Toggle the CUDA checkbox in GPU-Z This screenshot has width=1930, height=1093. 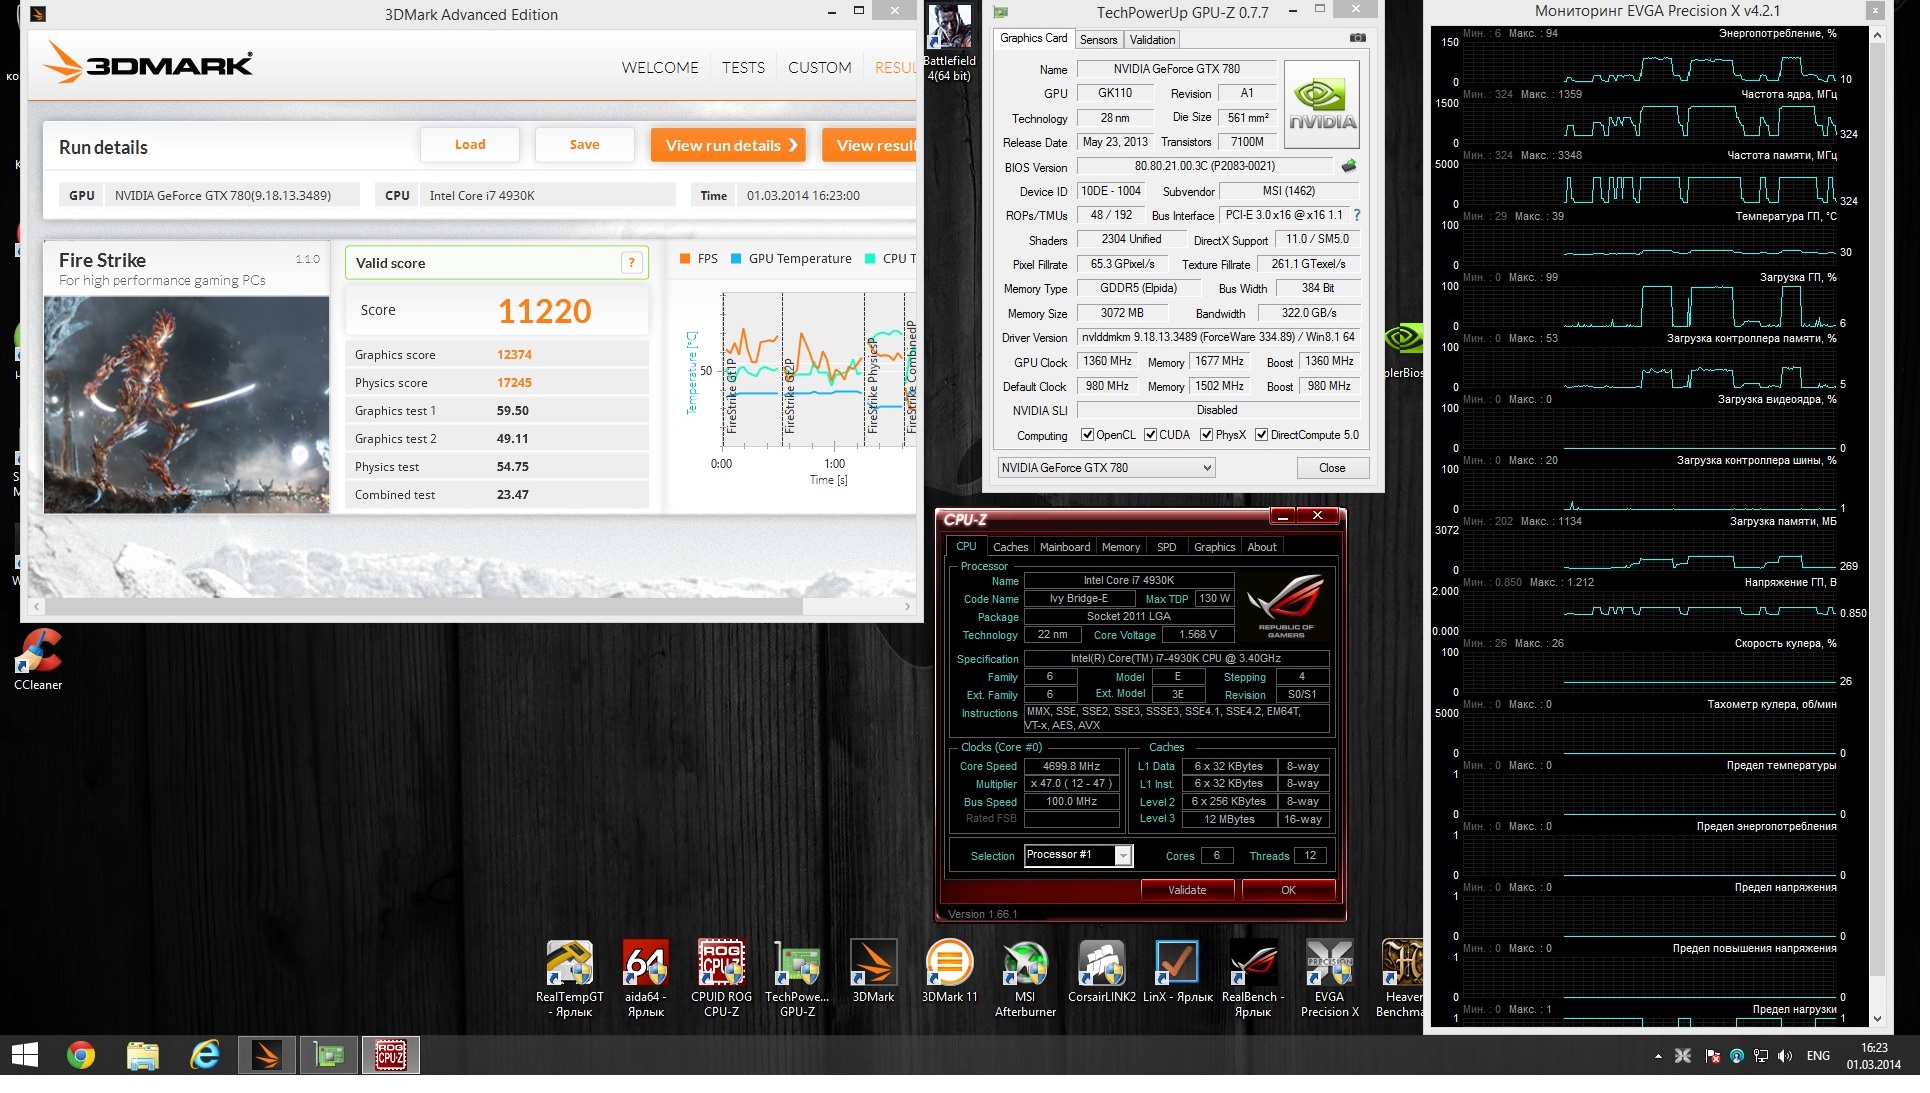tap(1150, 435)
